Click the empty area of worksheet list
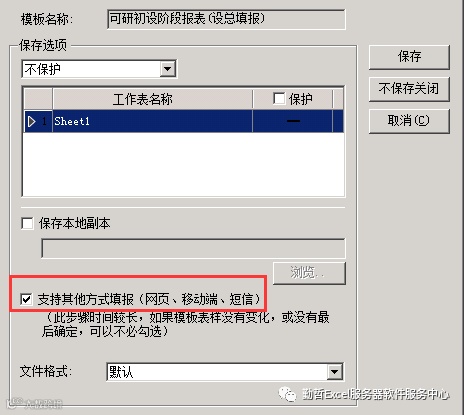 [183, 164]
